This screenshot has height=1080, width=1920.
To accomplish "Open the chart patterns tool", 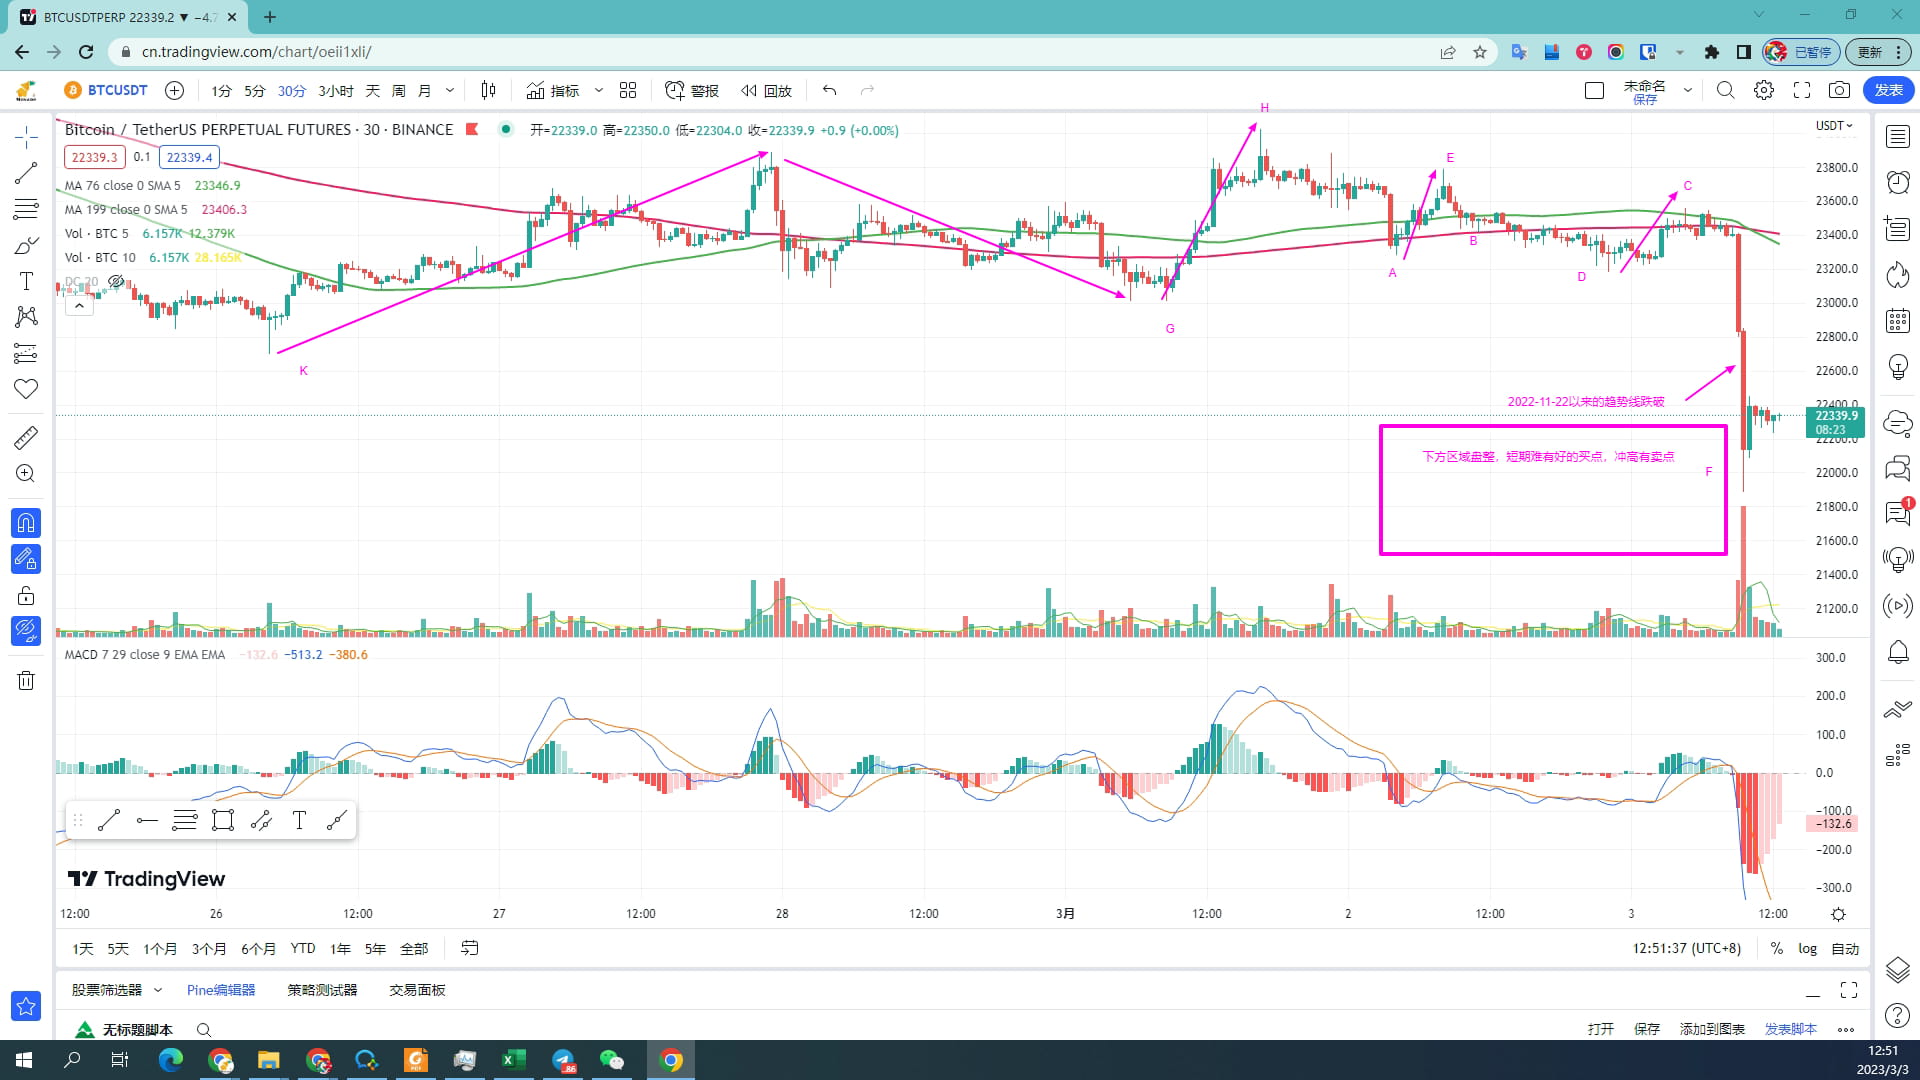I will tap(26, 317).
